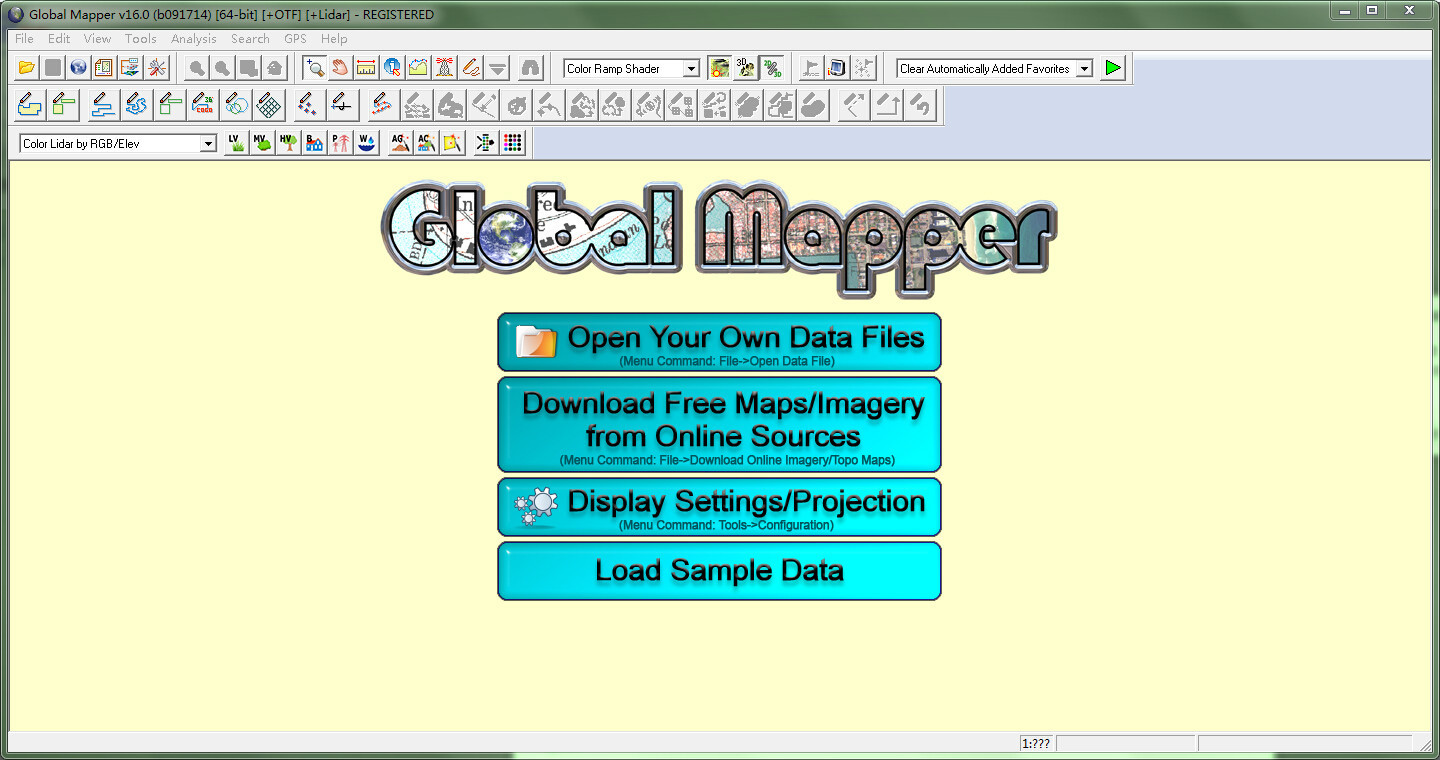Open the File menu
This screenshot has width=1440, height=760.
pyautogui.click(x=24, y=39)
